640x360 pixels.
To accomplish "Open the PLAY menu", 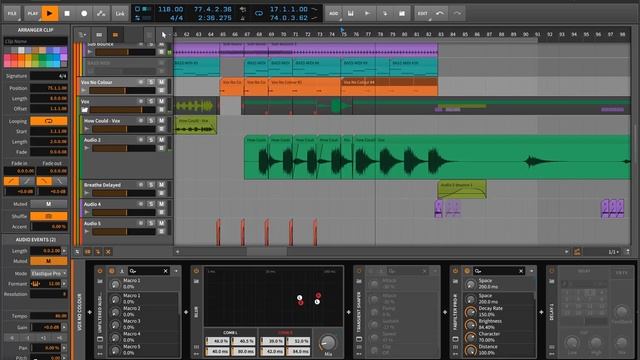I will click(x=32, y=13).
